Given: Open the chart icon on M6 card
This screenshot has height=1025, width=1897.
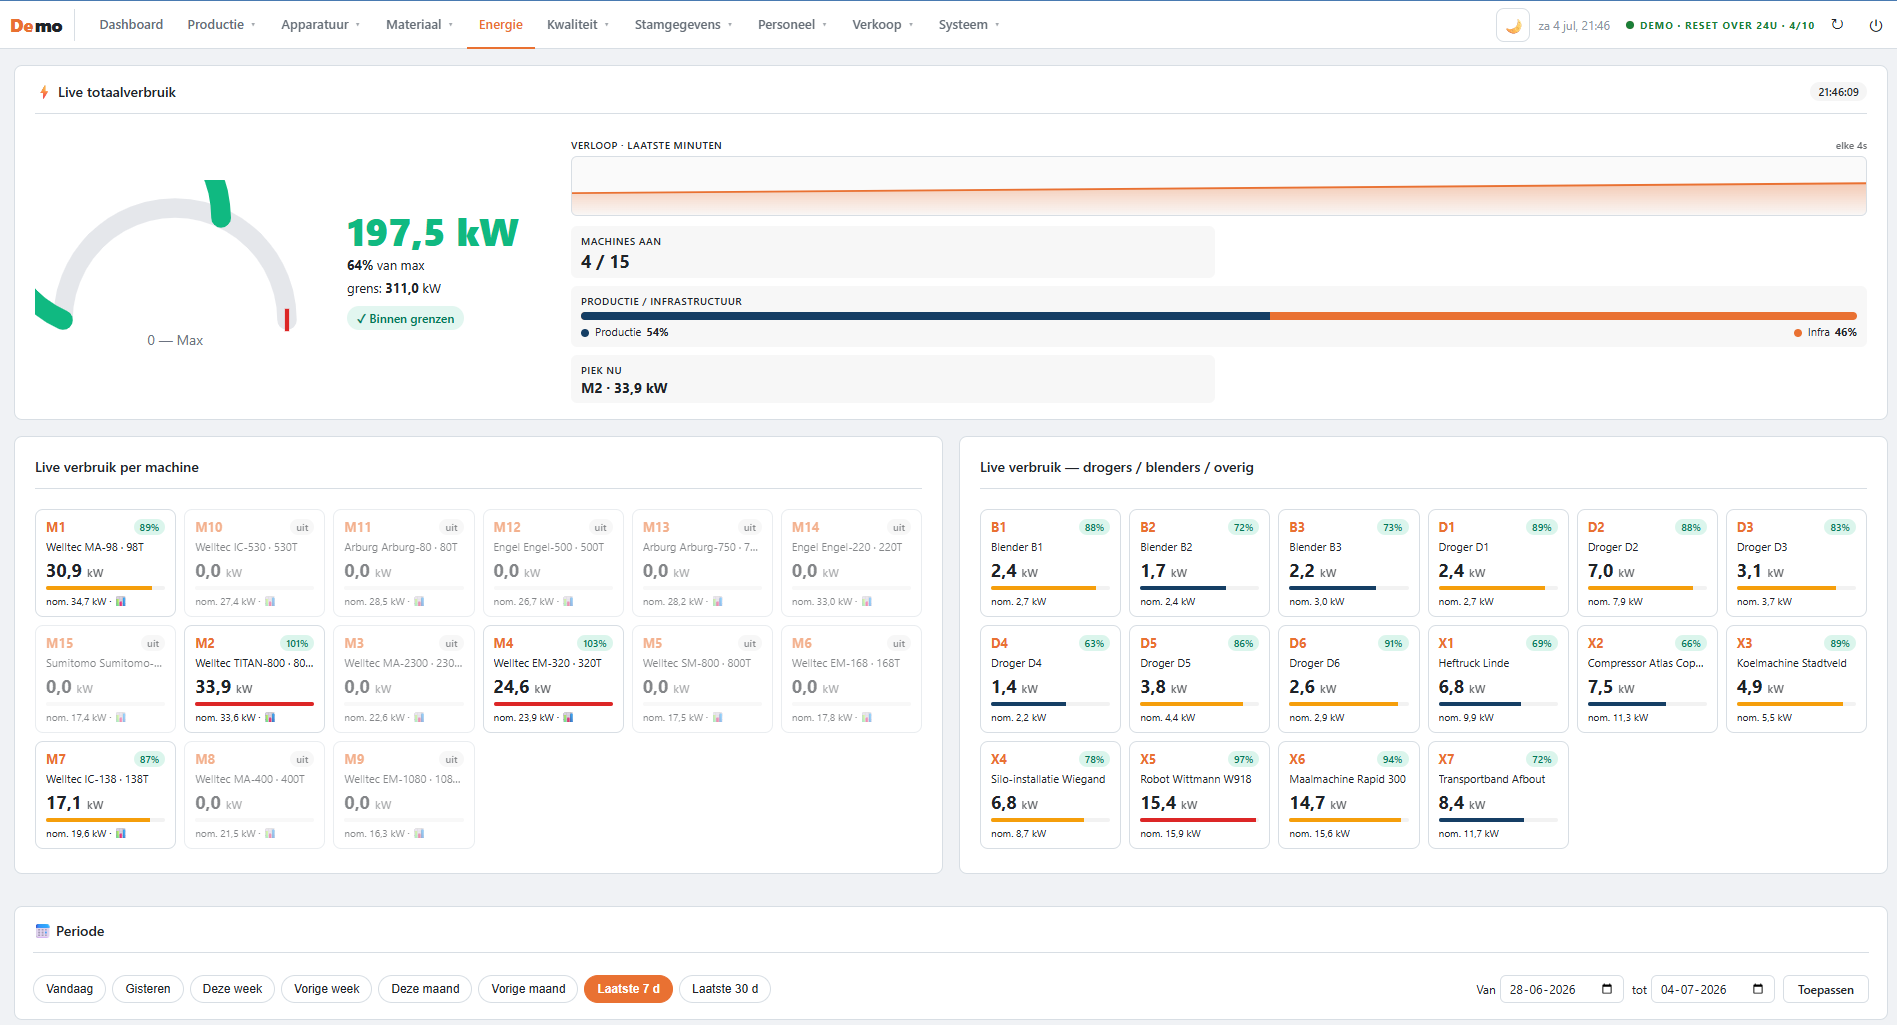Looking at the screenshot, I should 867,718.
